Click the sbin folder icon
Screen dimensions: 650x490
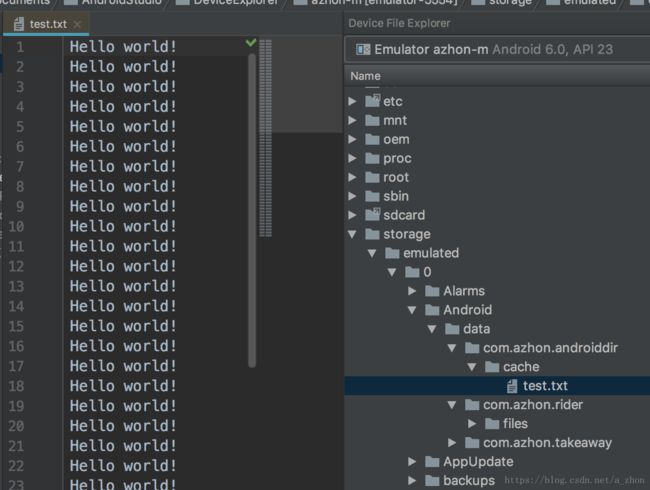(372, 196)
